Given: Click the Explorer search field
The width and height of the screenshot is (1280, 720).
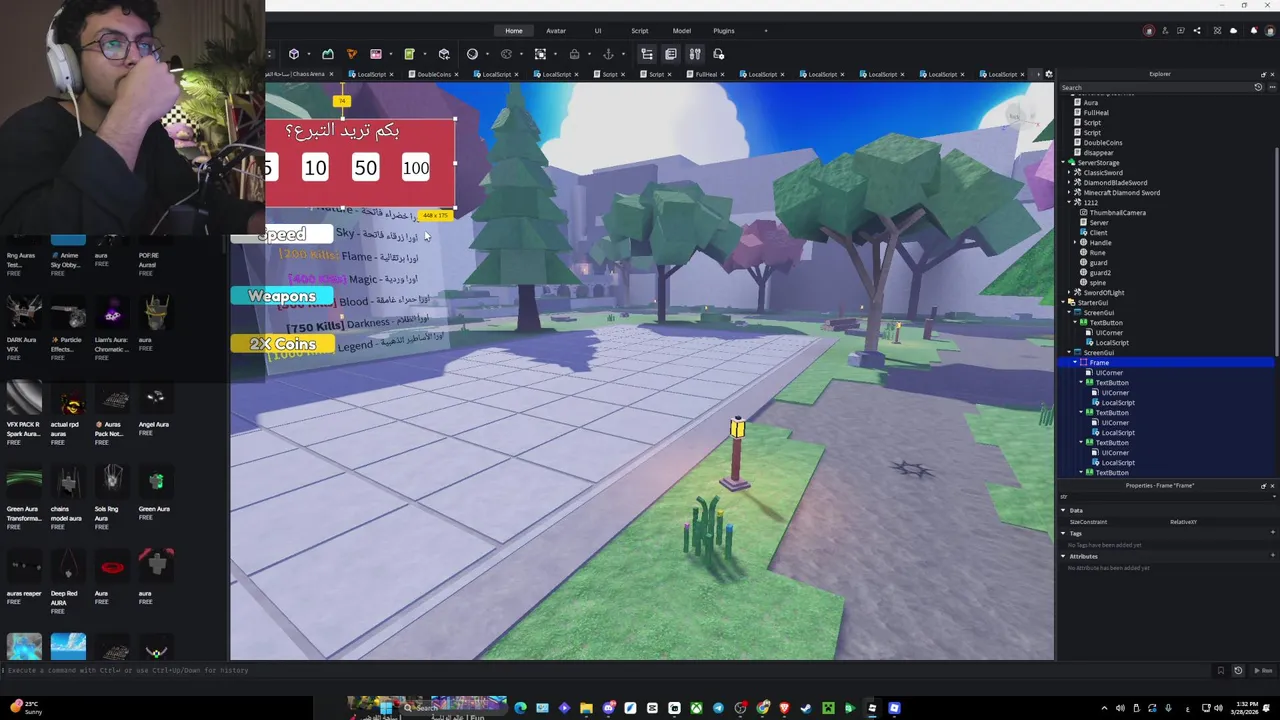Looking at the screenshot, I should 1155,87.
